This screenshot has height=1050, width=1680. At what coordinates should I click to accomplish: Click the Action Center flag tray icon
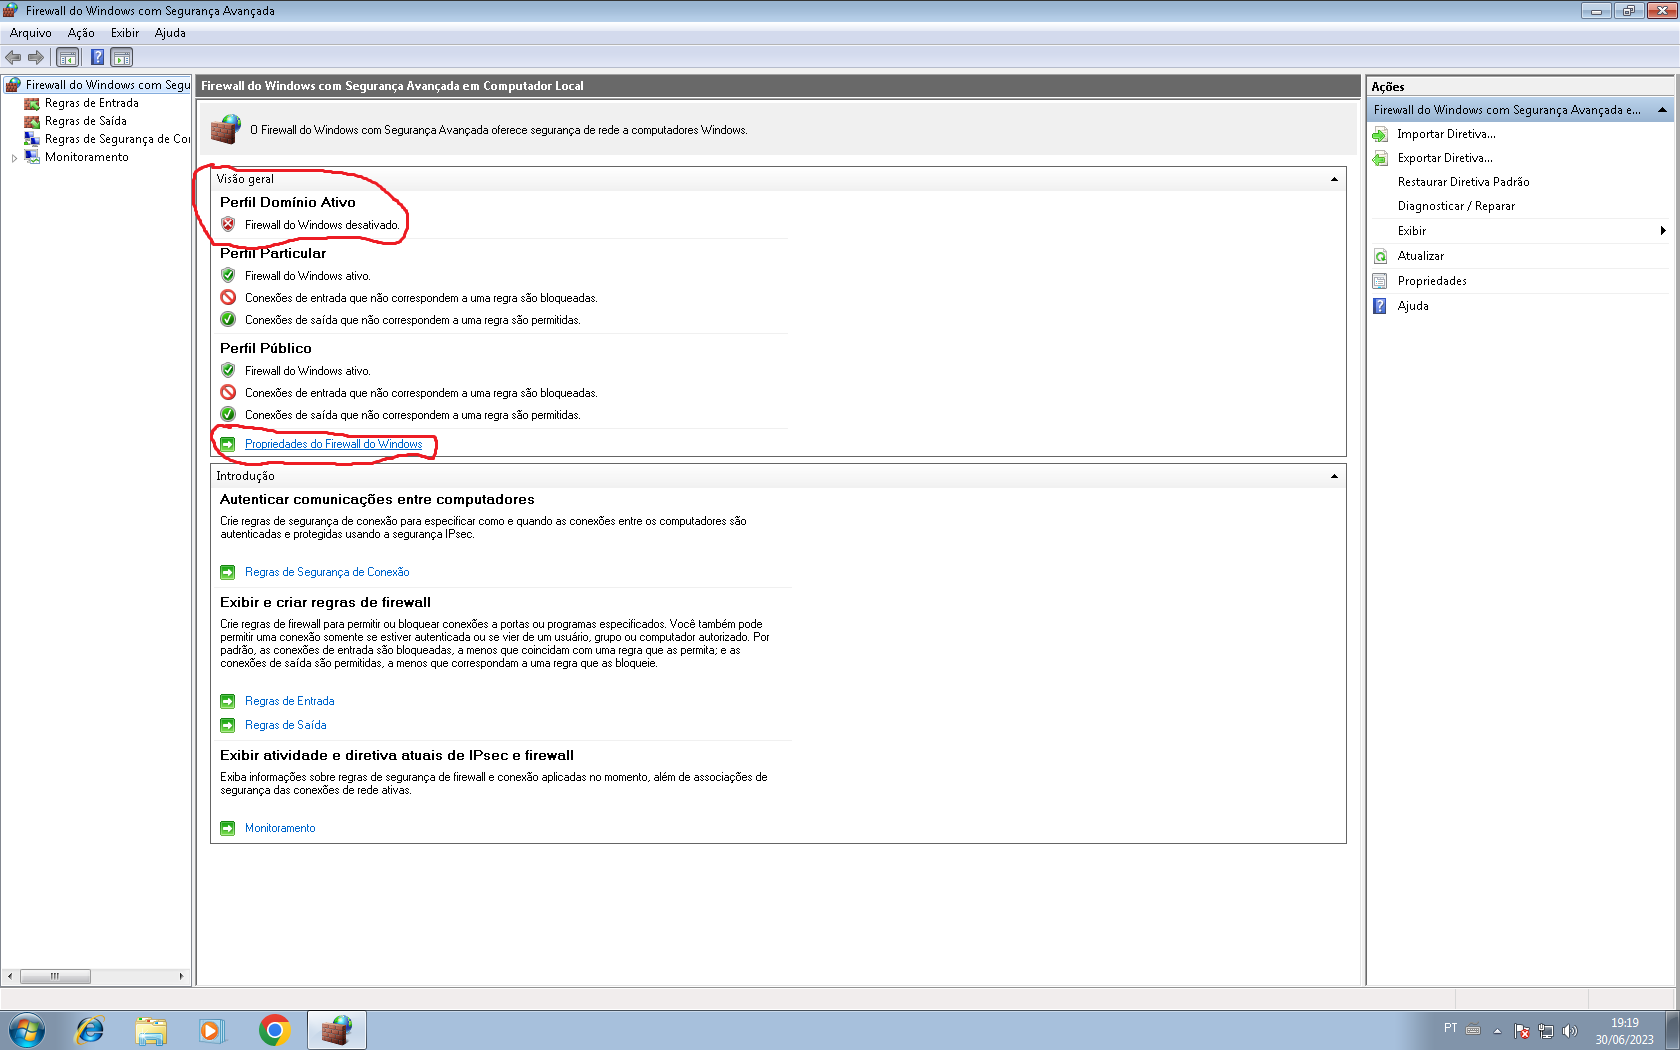click(x=1522, y=1031)
